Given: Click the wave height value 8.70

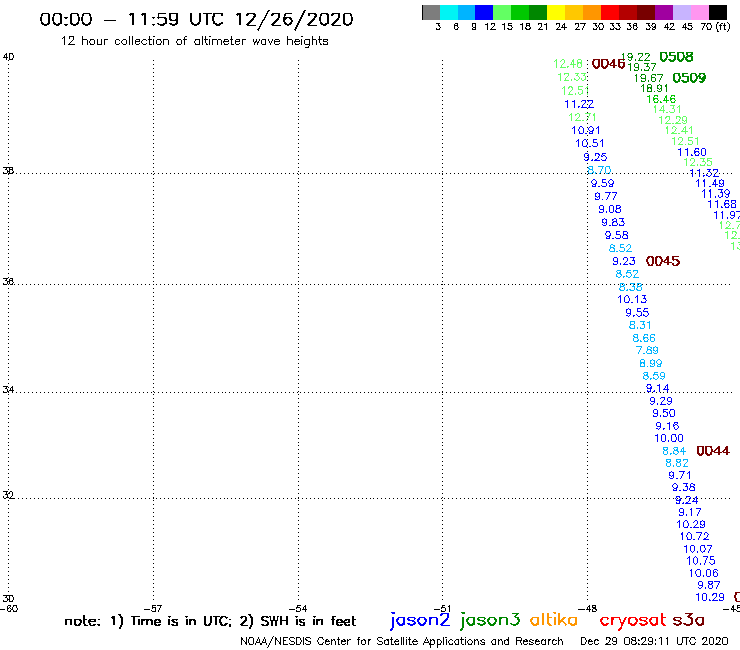Looking at the screenshot, I should (599, 169).
